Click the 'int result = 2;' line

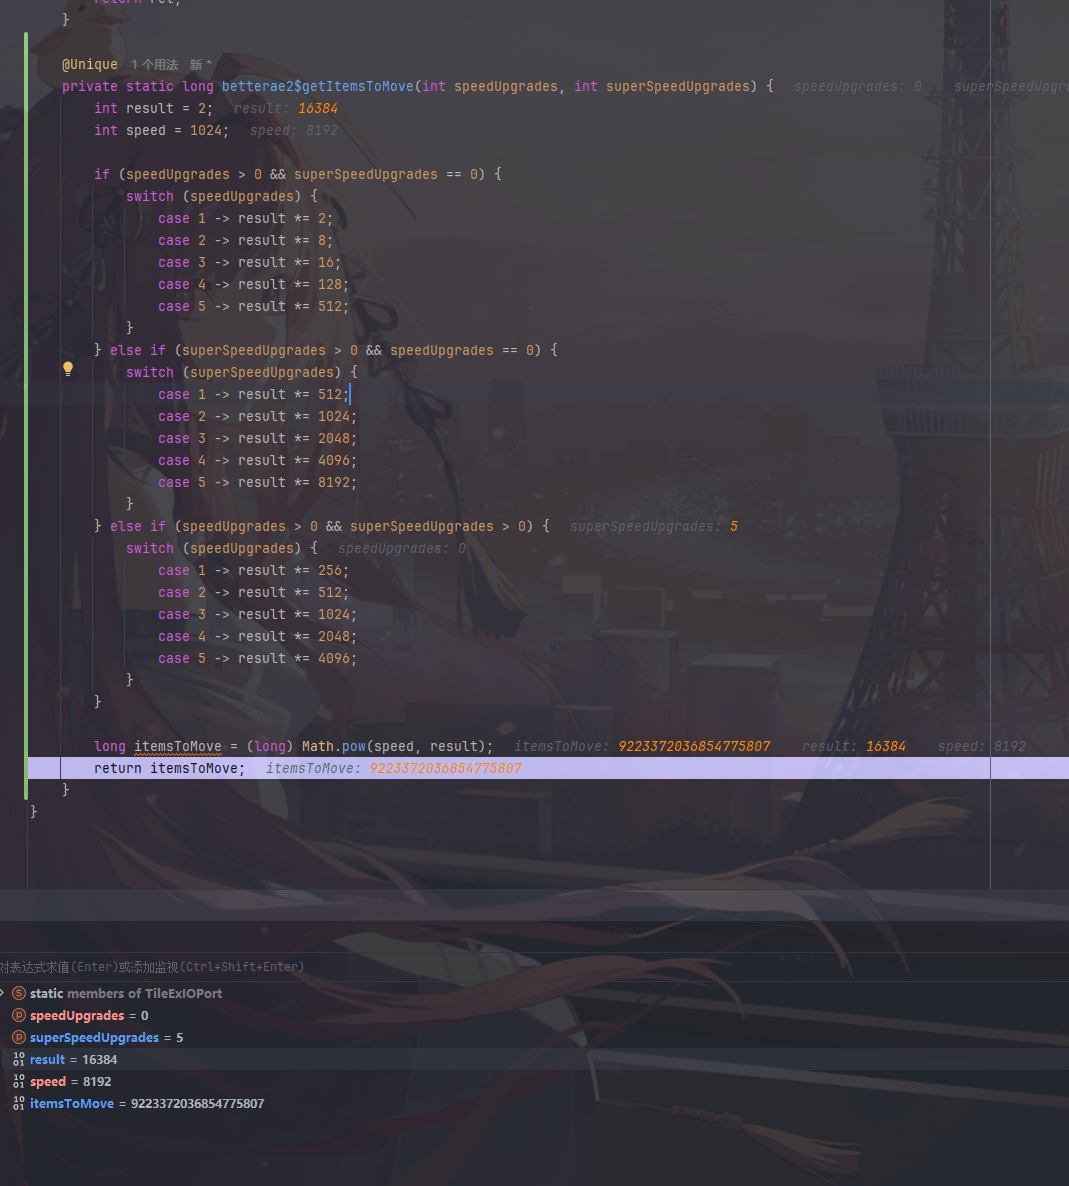(154, 108)
